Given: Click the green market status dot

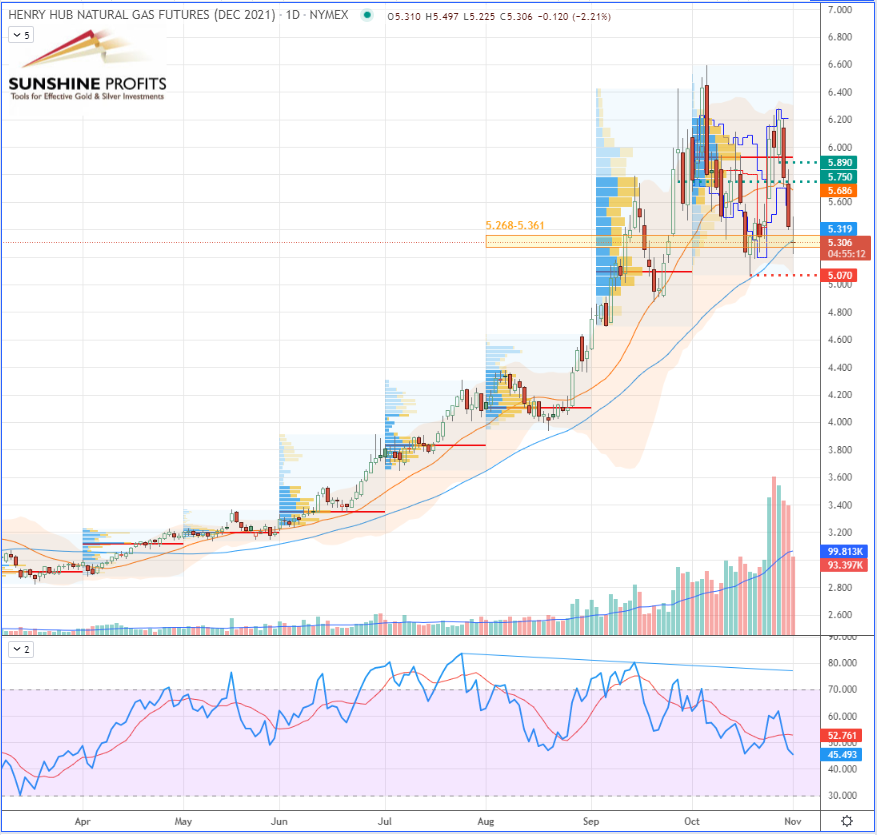Looking at the screenshot, I should pos(367,15).
